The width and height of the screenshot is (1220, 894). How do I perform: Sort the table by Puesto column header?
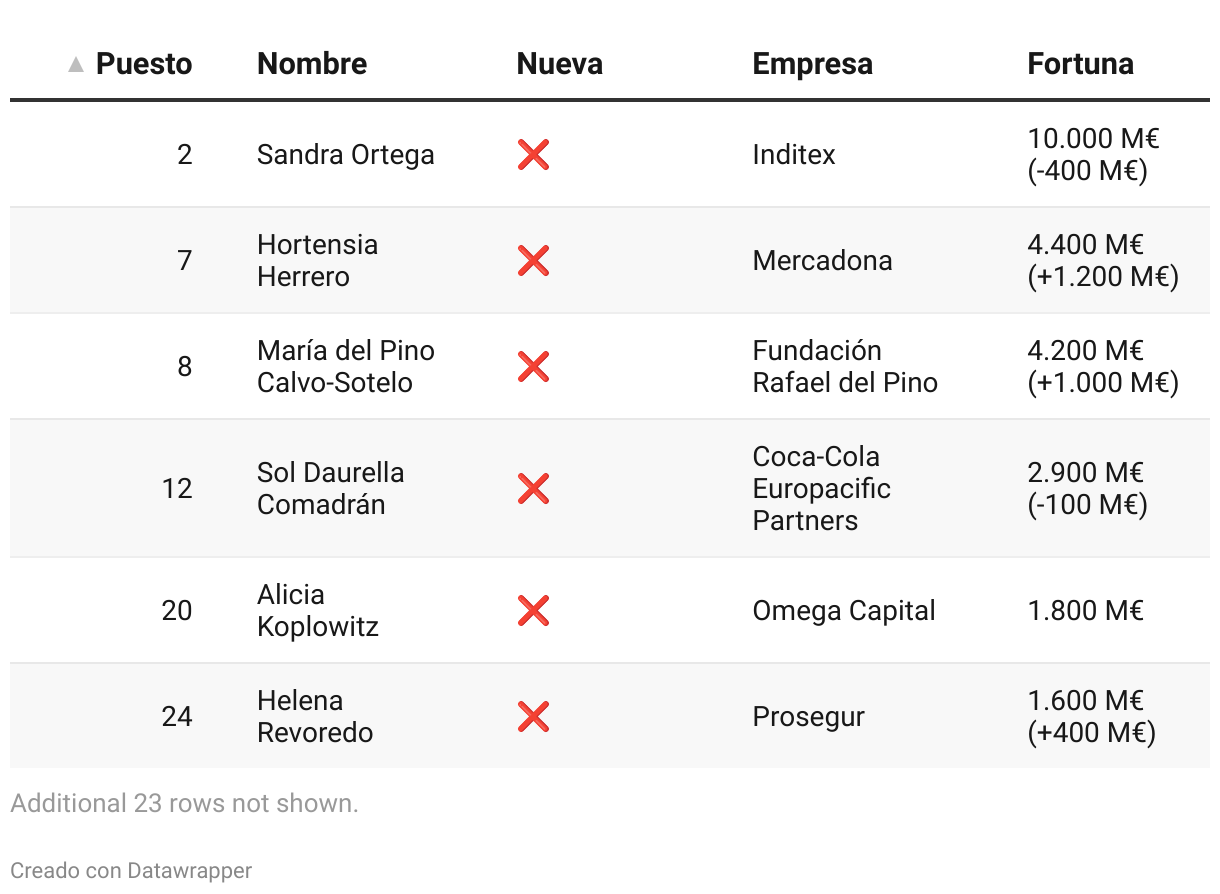click(143, 64)
